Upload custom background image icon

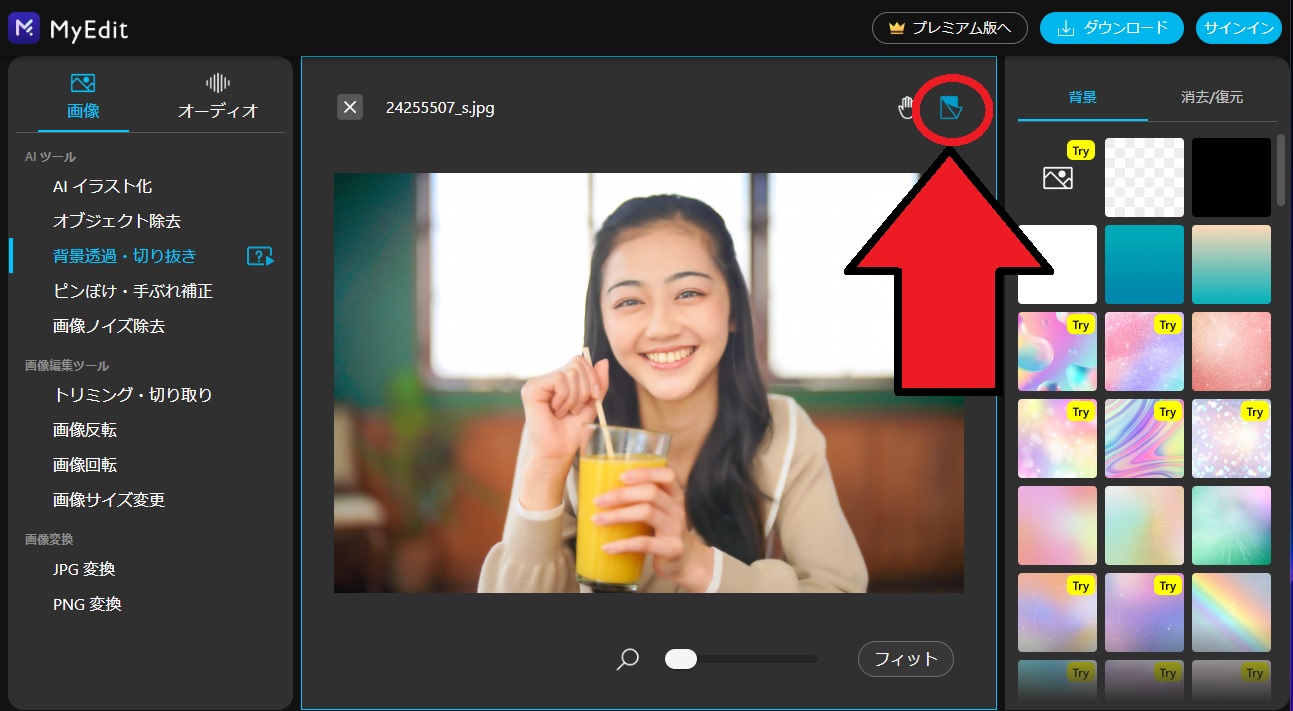point(1057,177)
